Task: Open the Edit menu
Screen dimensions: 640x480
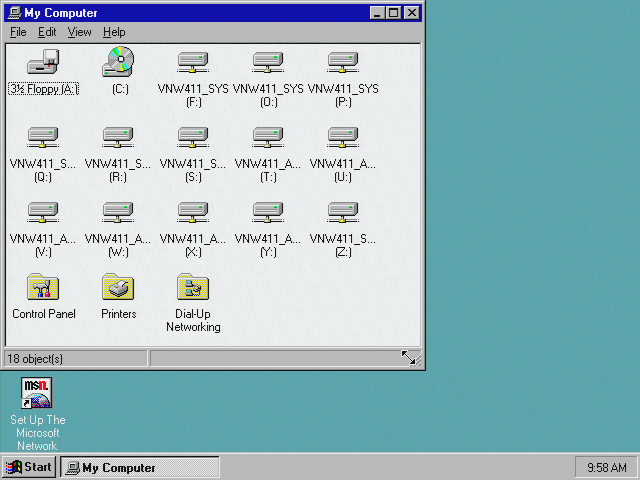Action: click(47, 32)
